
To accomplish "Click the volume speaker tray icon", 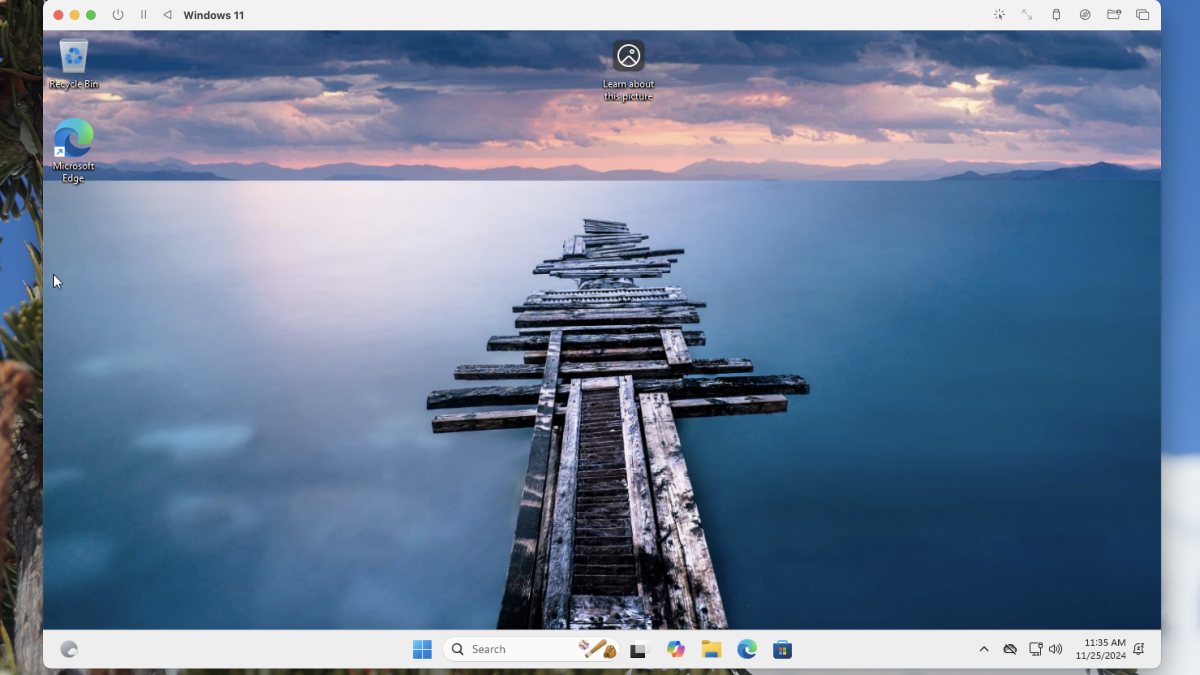I will (x=1055, y=649).
